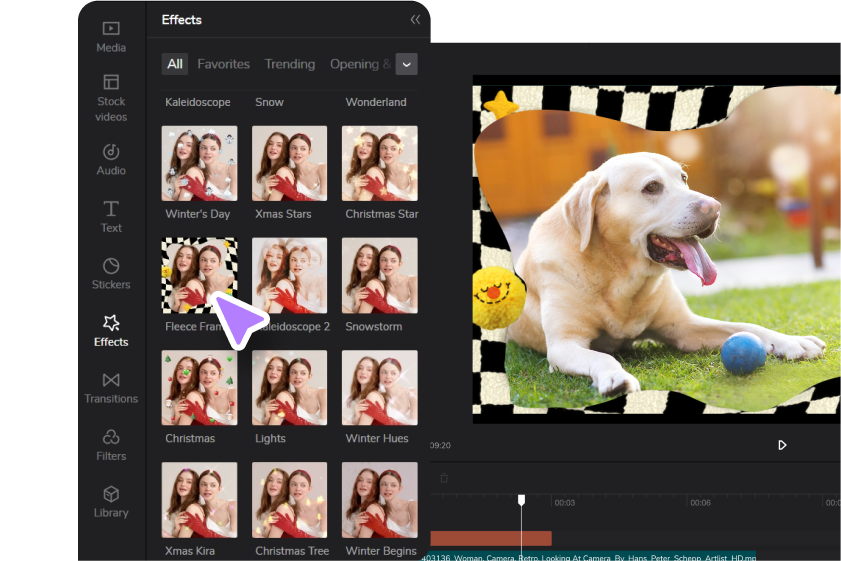Open the Audio panel
841x561 pixels.
(111, 159)
